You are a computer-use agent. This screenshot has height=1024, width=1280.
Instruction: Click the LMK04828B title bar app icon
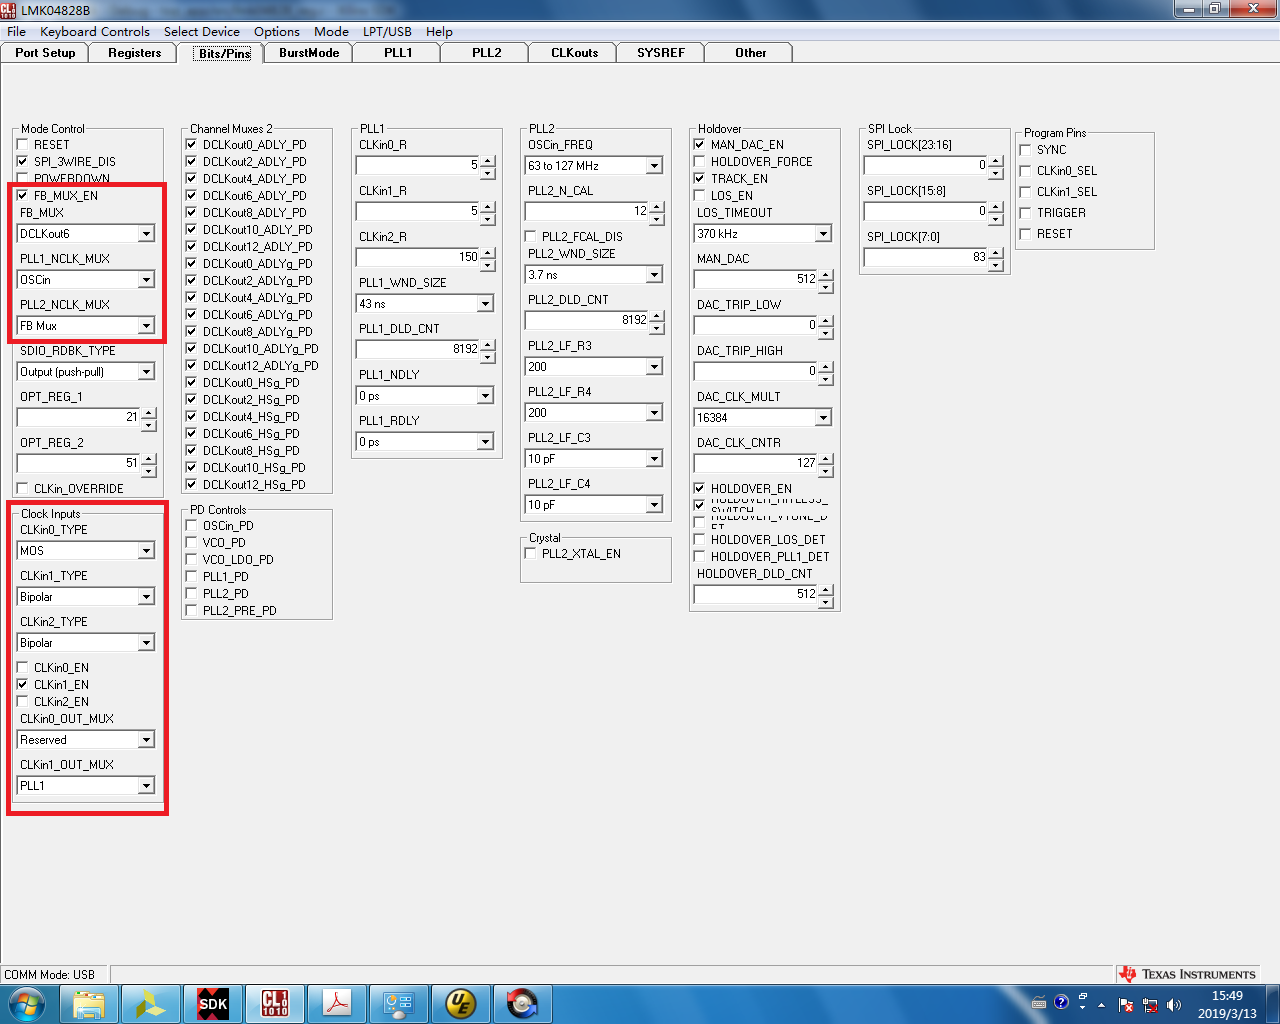click(9, 10)
